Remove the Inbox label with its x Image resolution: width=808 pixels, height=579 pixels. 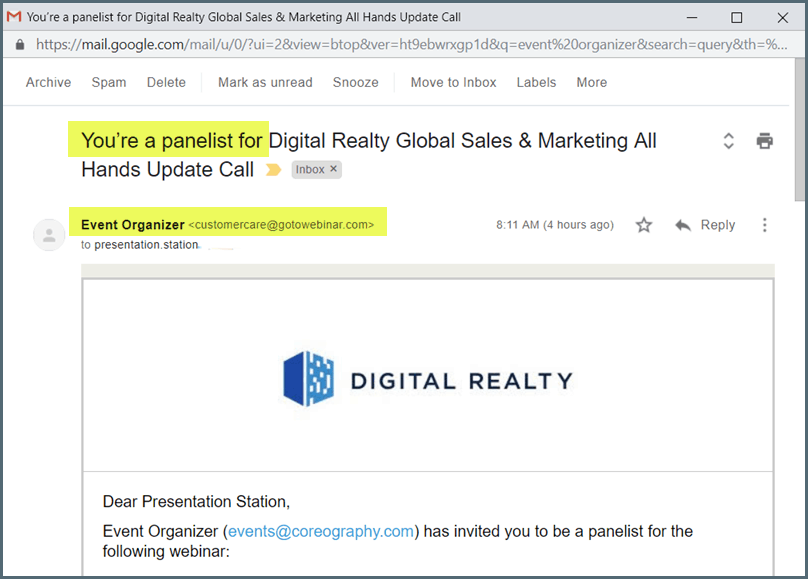tap(333, 168)
